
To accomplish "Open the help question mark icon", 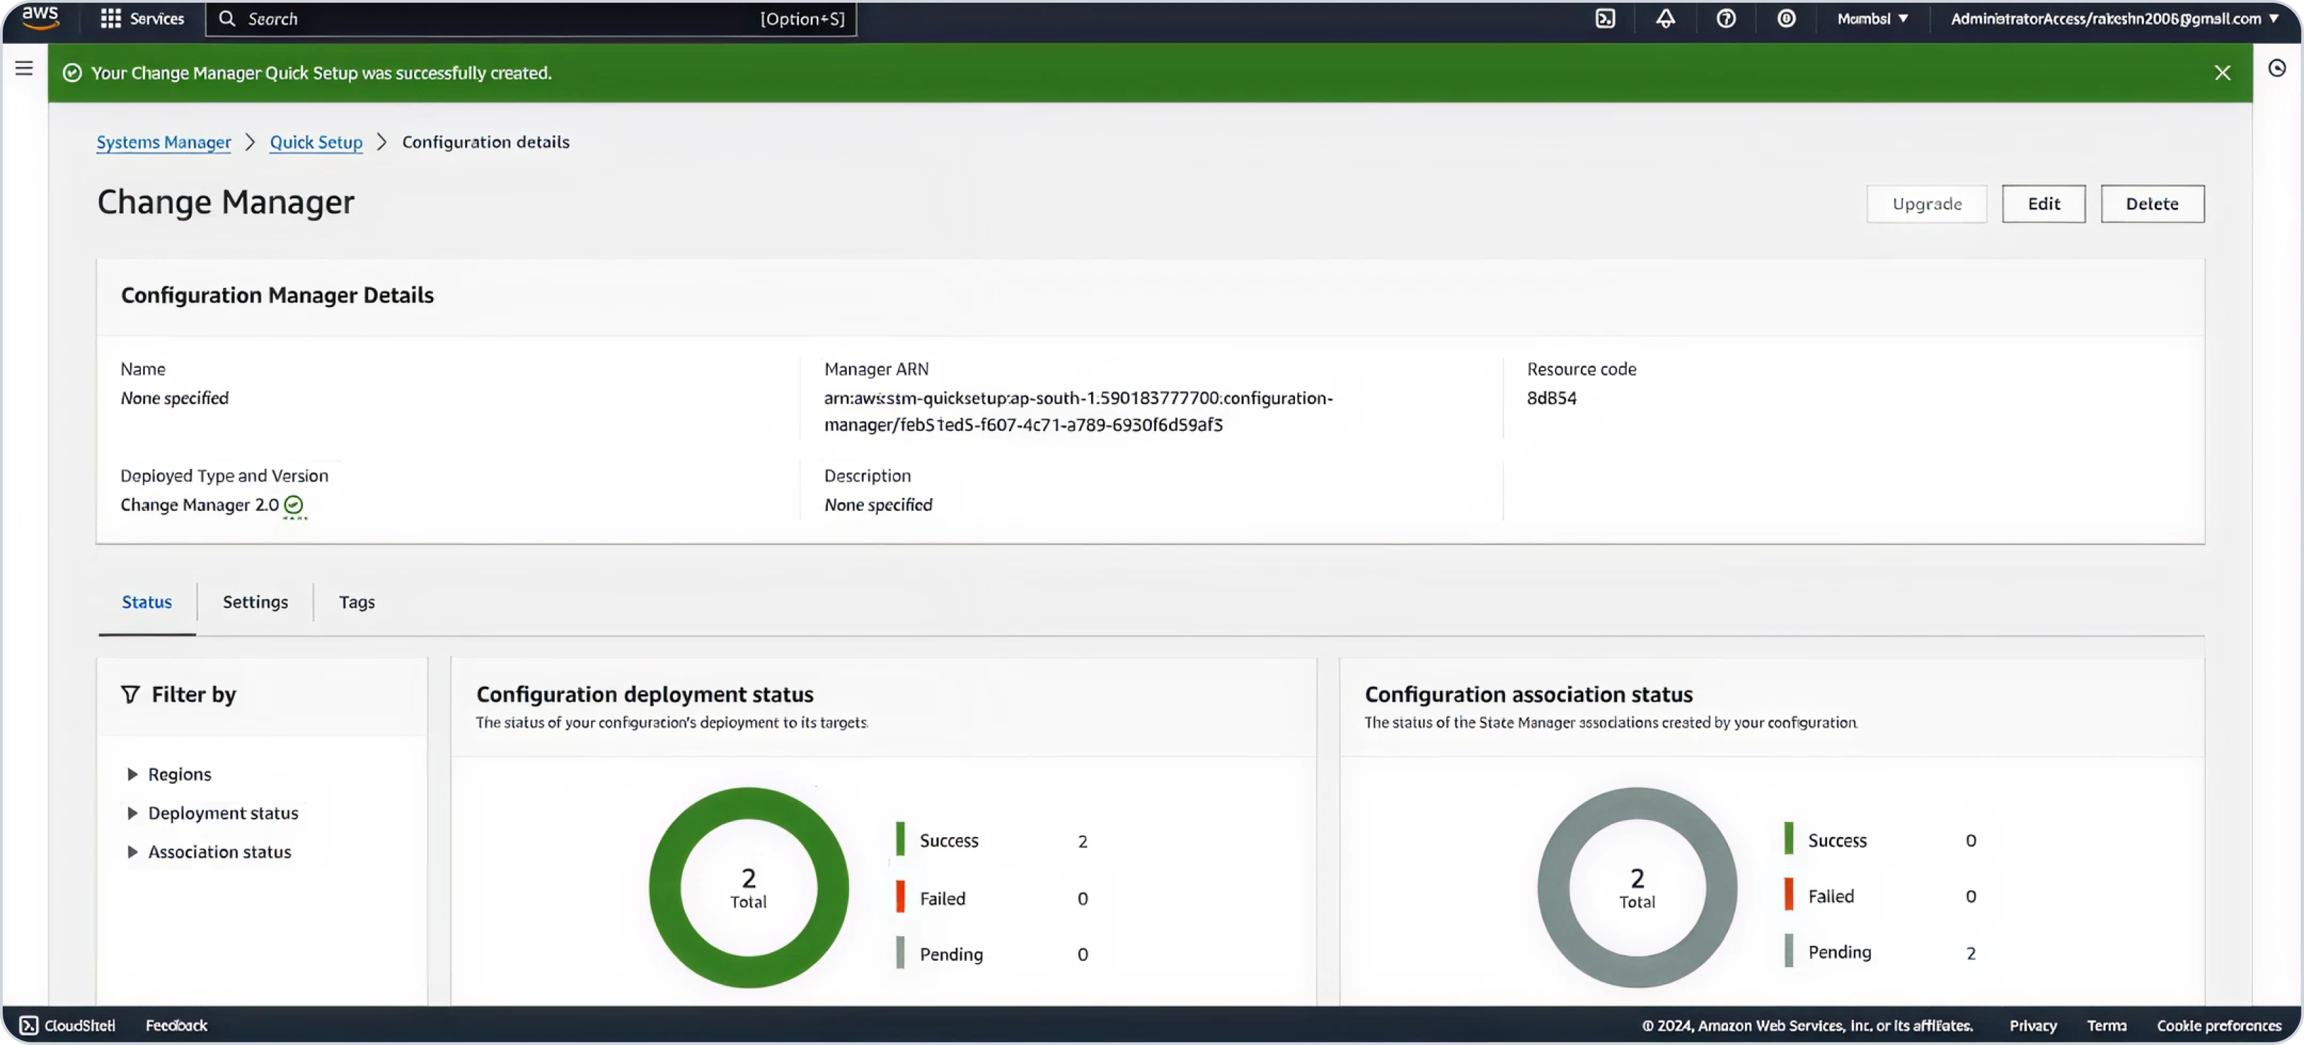I will 1726,19.
